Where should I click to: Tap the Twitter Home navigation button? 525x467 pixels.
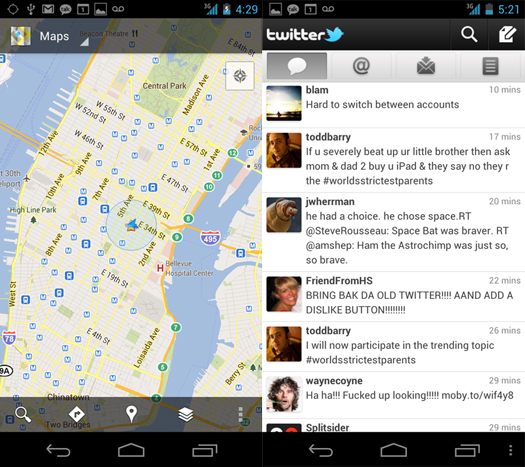(393, 450)
